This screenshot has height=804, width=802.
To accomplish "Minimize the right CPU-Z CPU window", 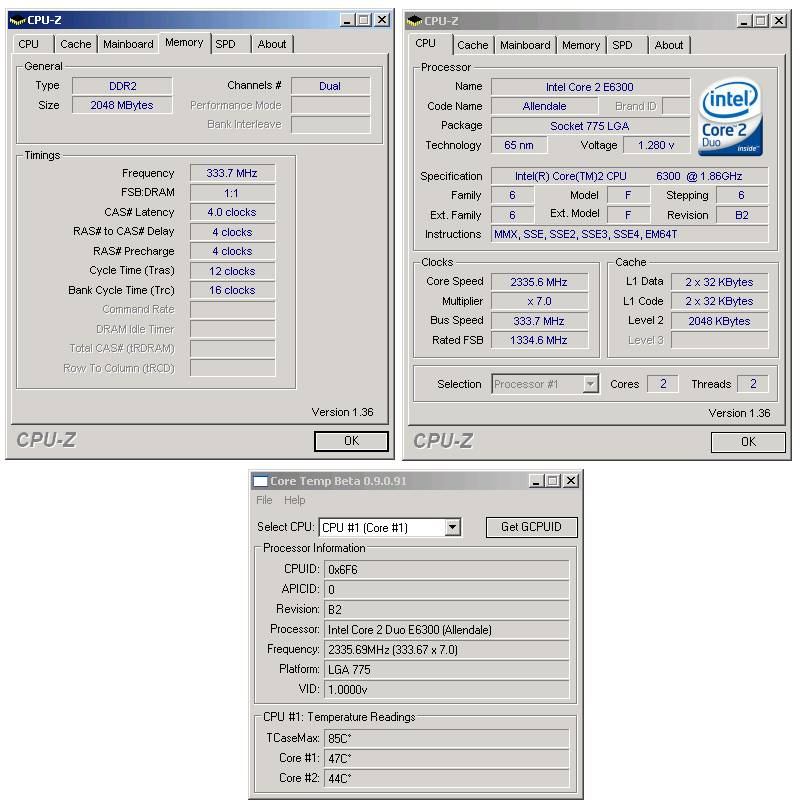I will click(x=744, y=21).
